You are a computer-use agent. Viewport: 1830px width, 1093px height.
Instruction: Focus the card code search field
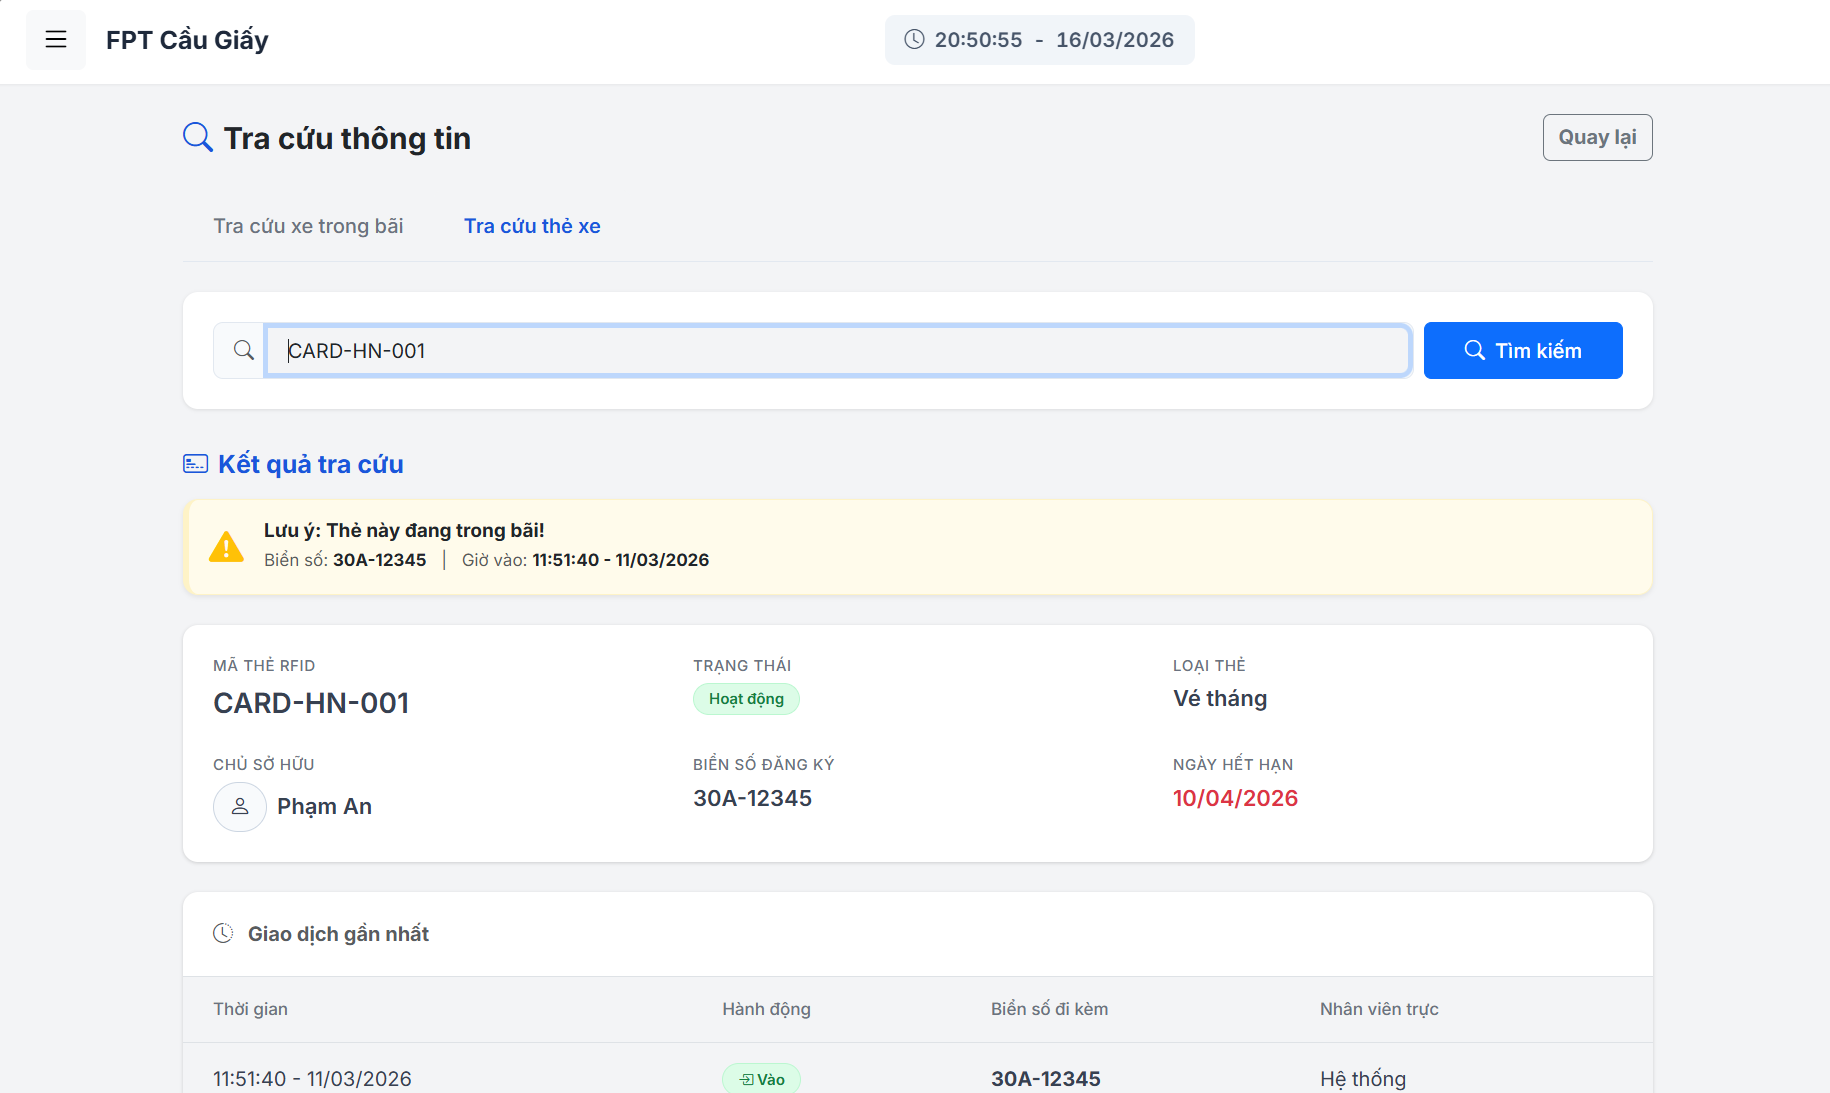(x=838, y=350)
